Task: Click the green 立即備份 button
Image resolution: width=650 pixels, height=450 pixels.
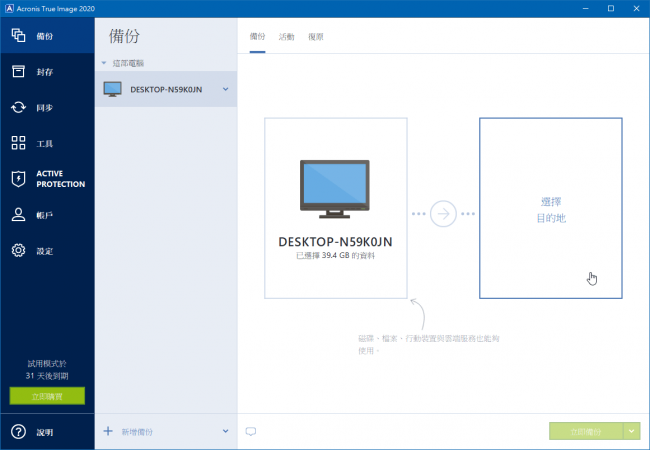Action: pos(585,431)
